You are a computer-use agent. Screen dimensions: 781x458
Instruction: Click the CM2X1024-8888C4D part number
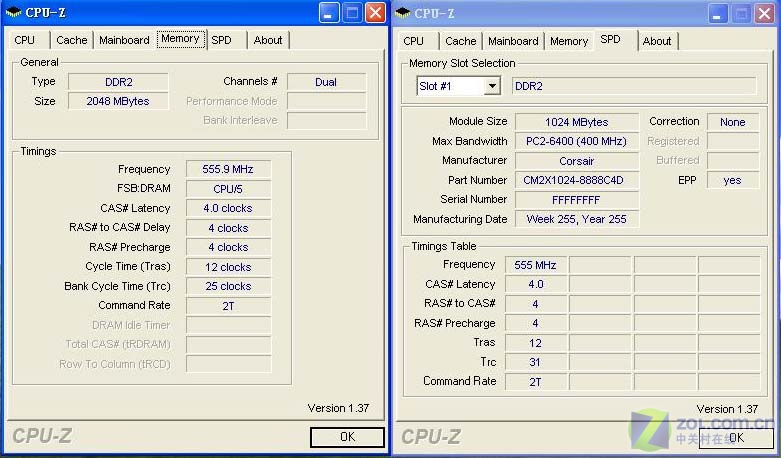(576, 180)
